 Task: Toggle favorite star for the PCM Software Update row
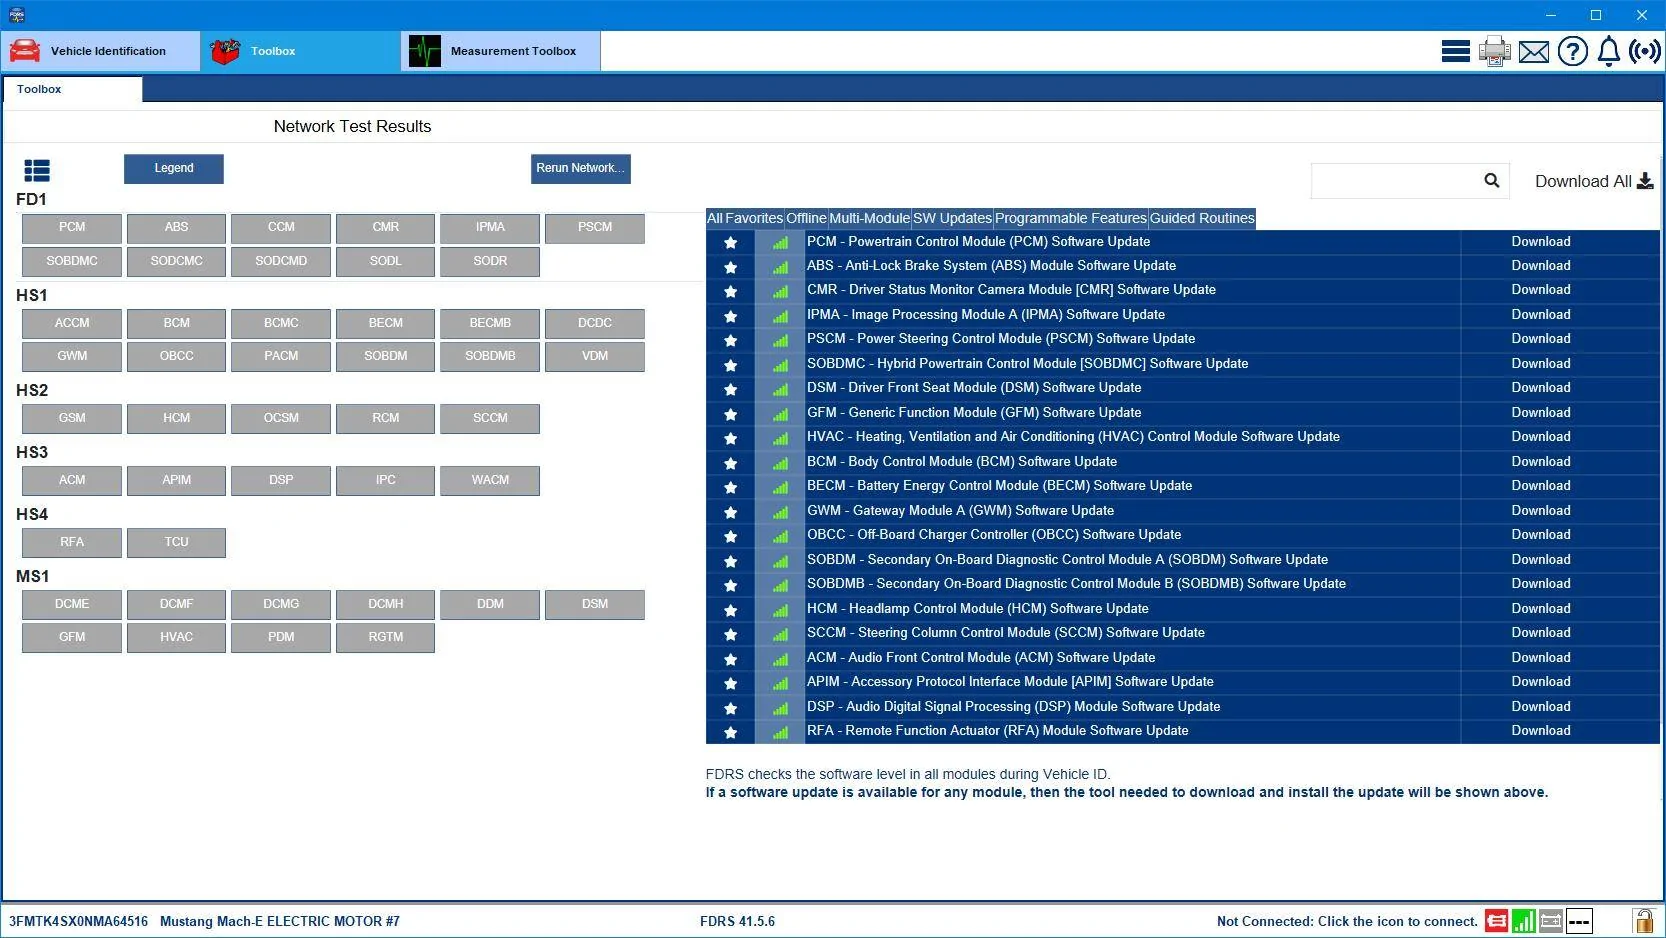click(x=731, y=242)
